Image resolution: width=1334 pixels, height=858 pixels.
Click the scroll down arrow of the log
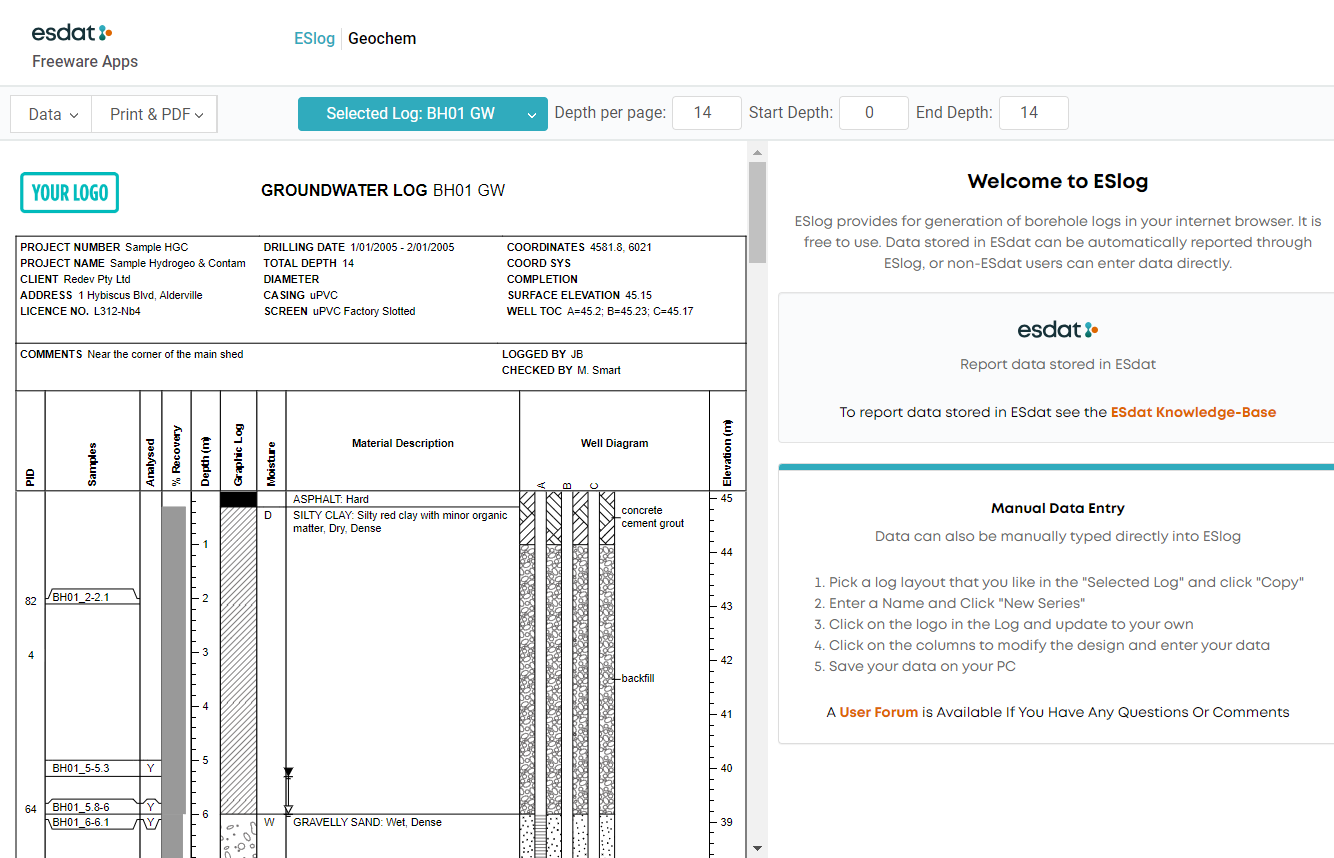pos(757,848)
